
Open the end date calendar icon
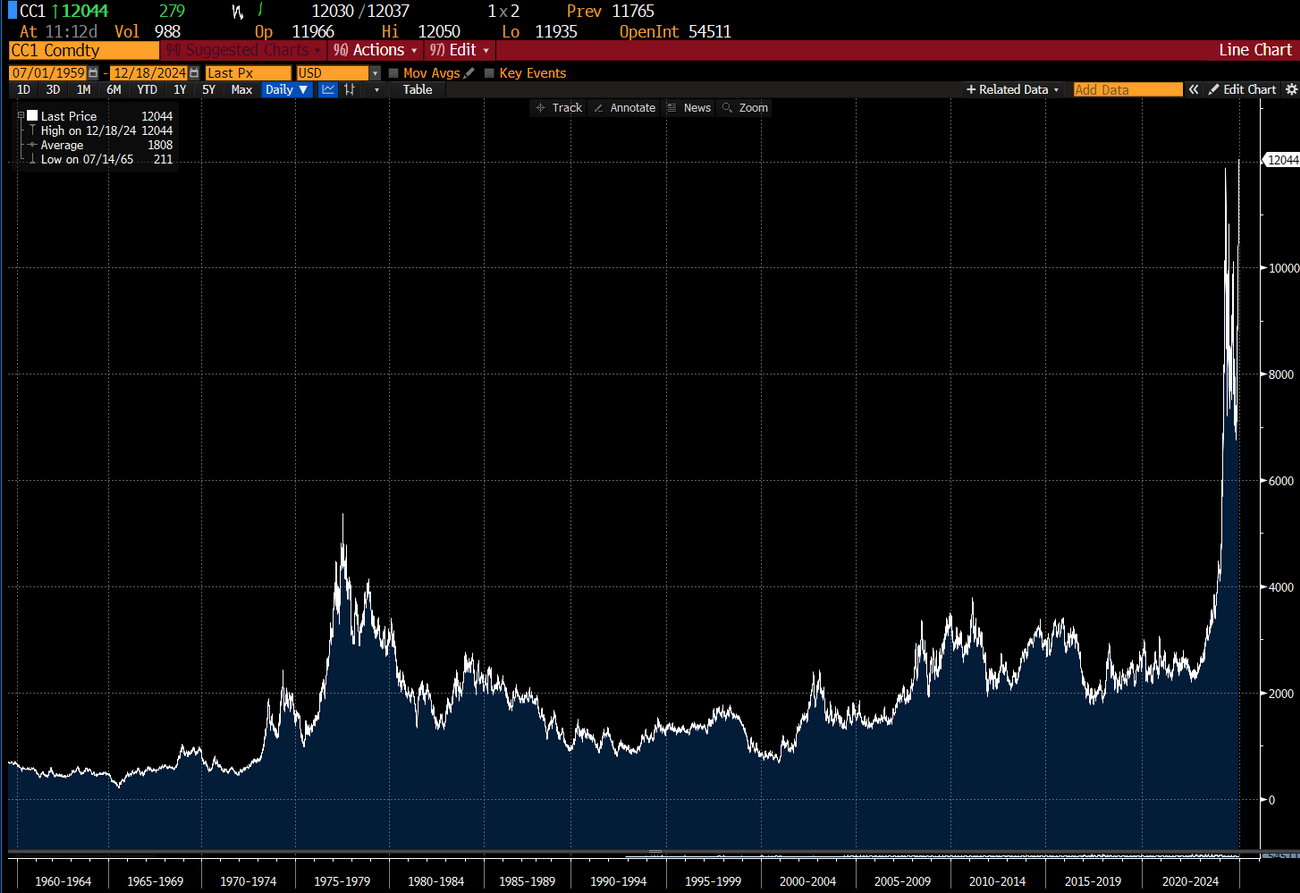click(195, 73)
